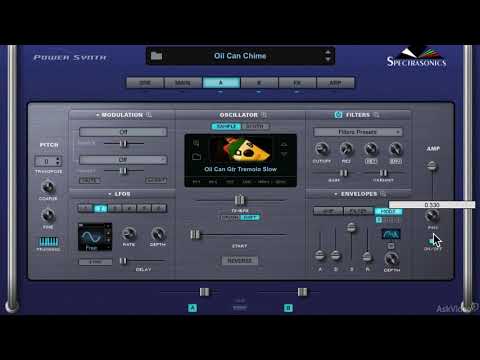Select the Layer B tab

click(259, 83)
